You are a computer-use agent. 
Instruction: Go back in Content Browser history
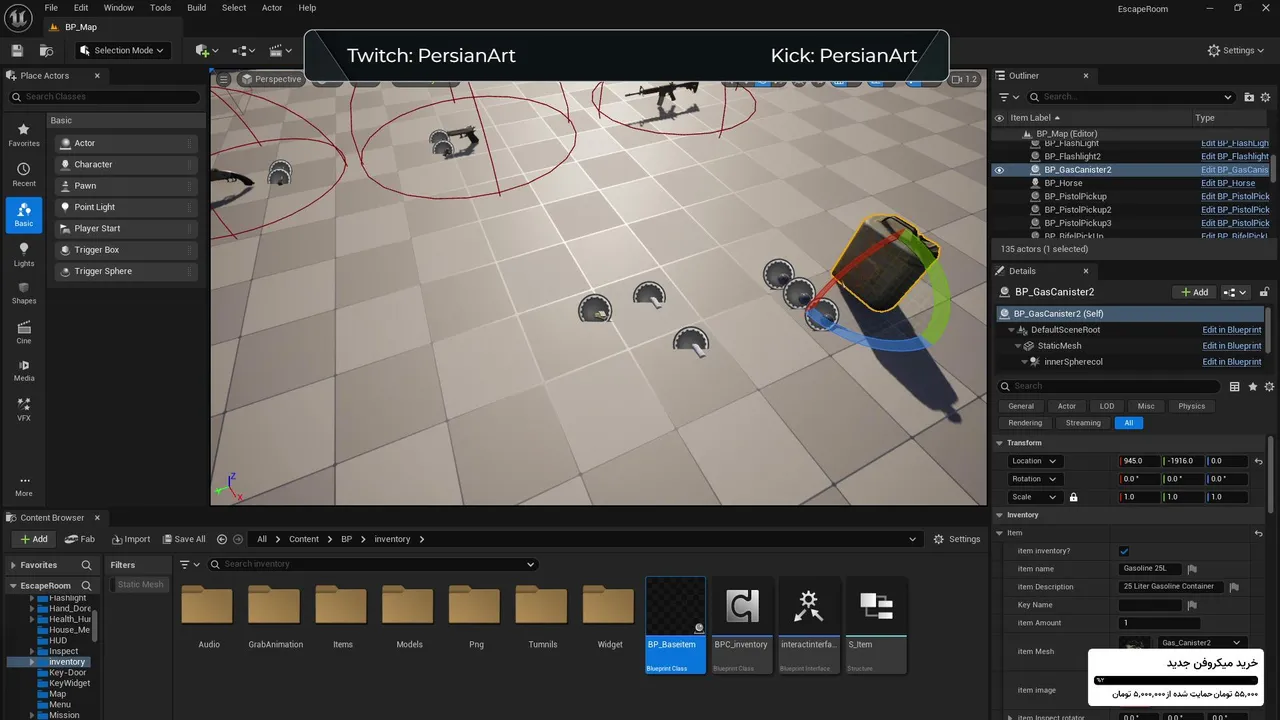pos(222,539)
